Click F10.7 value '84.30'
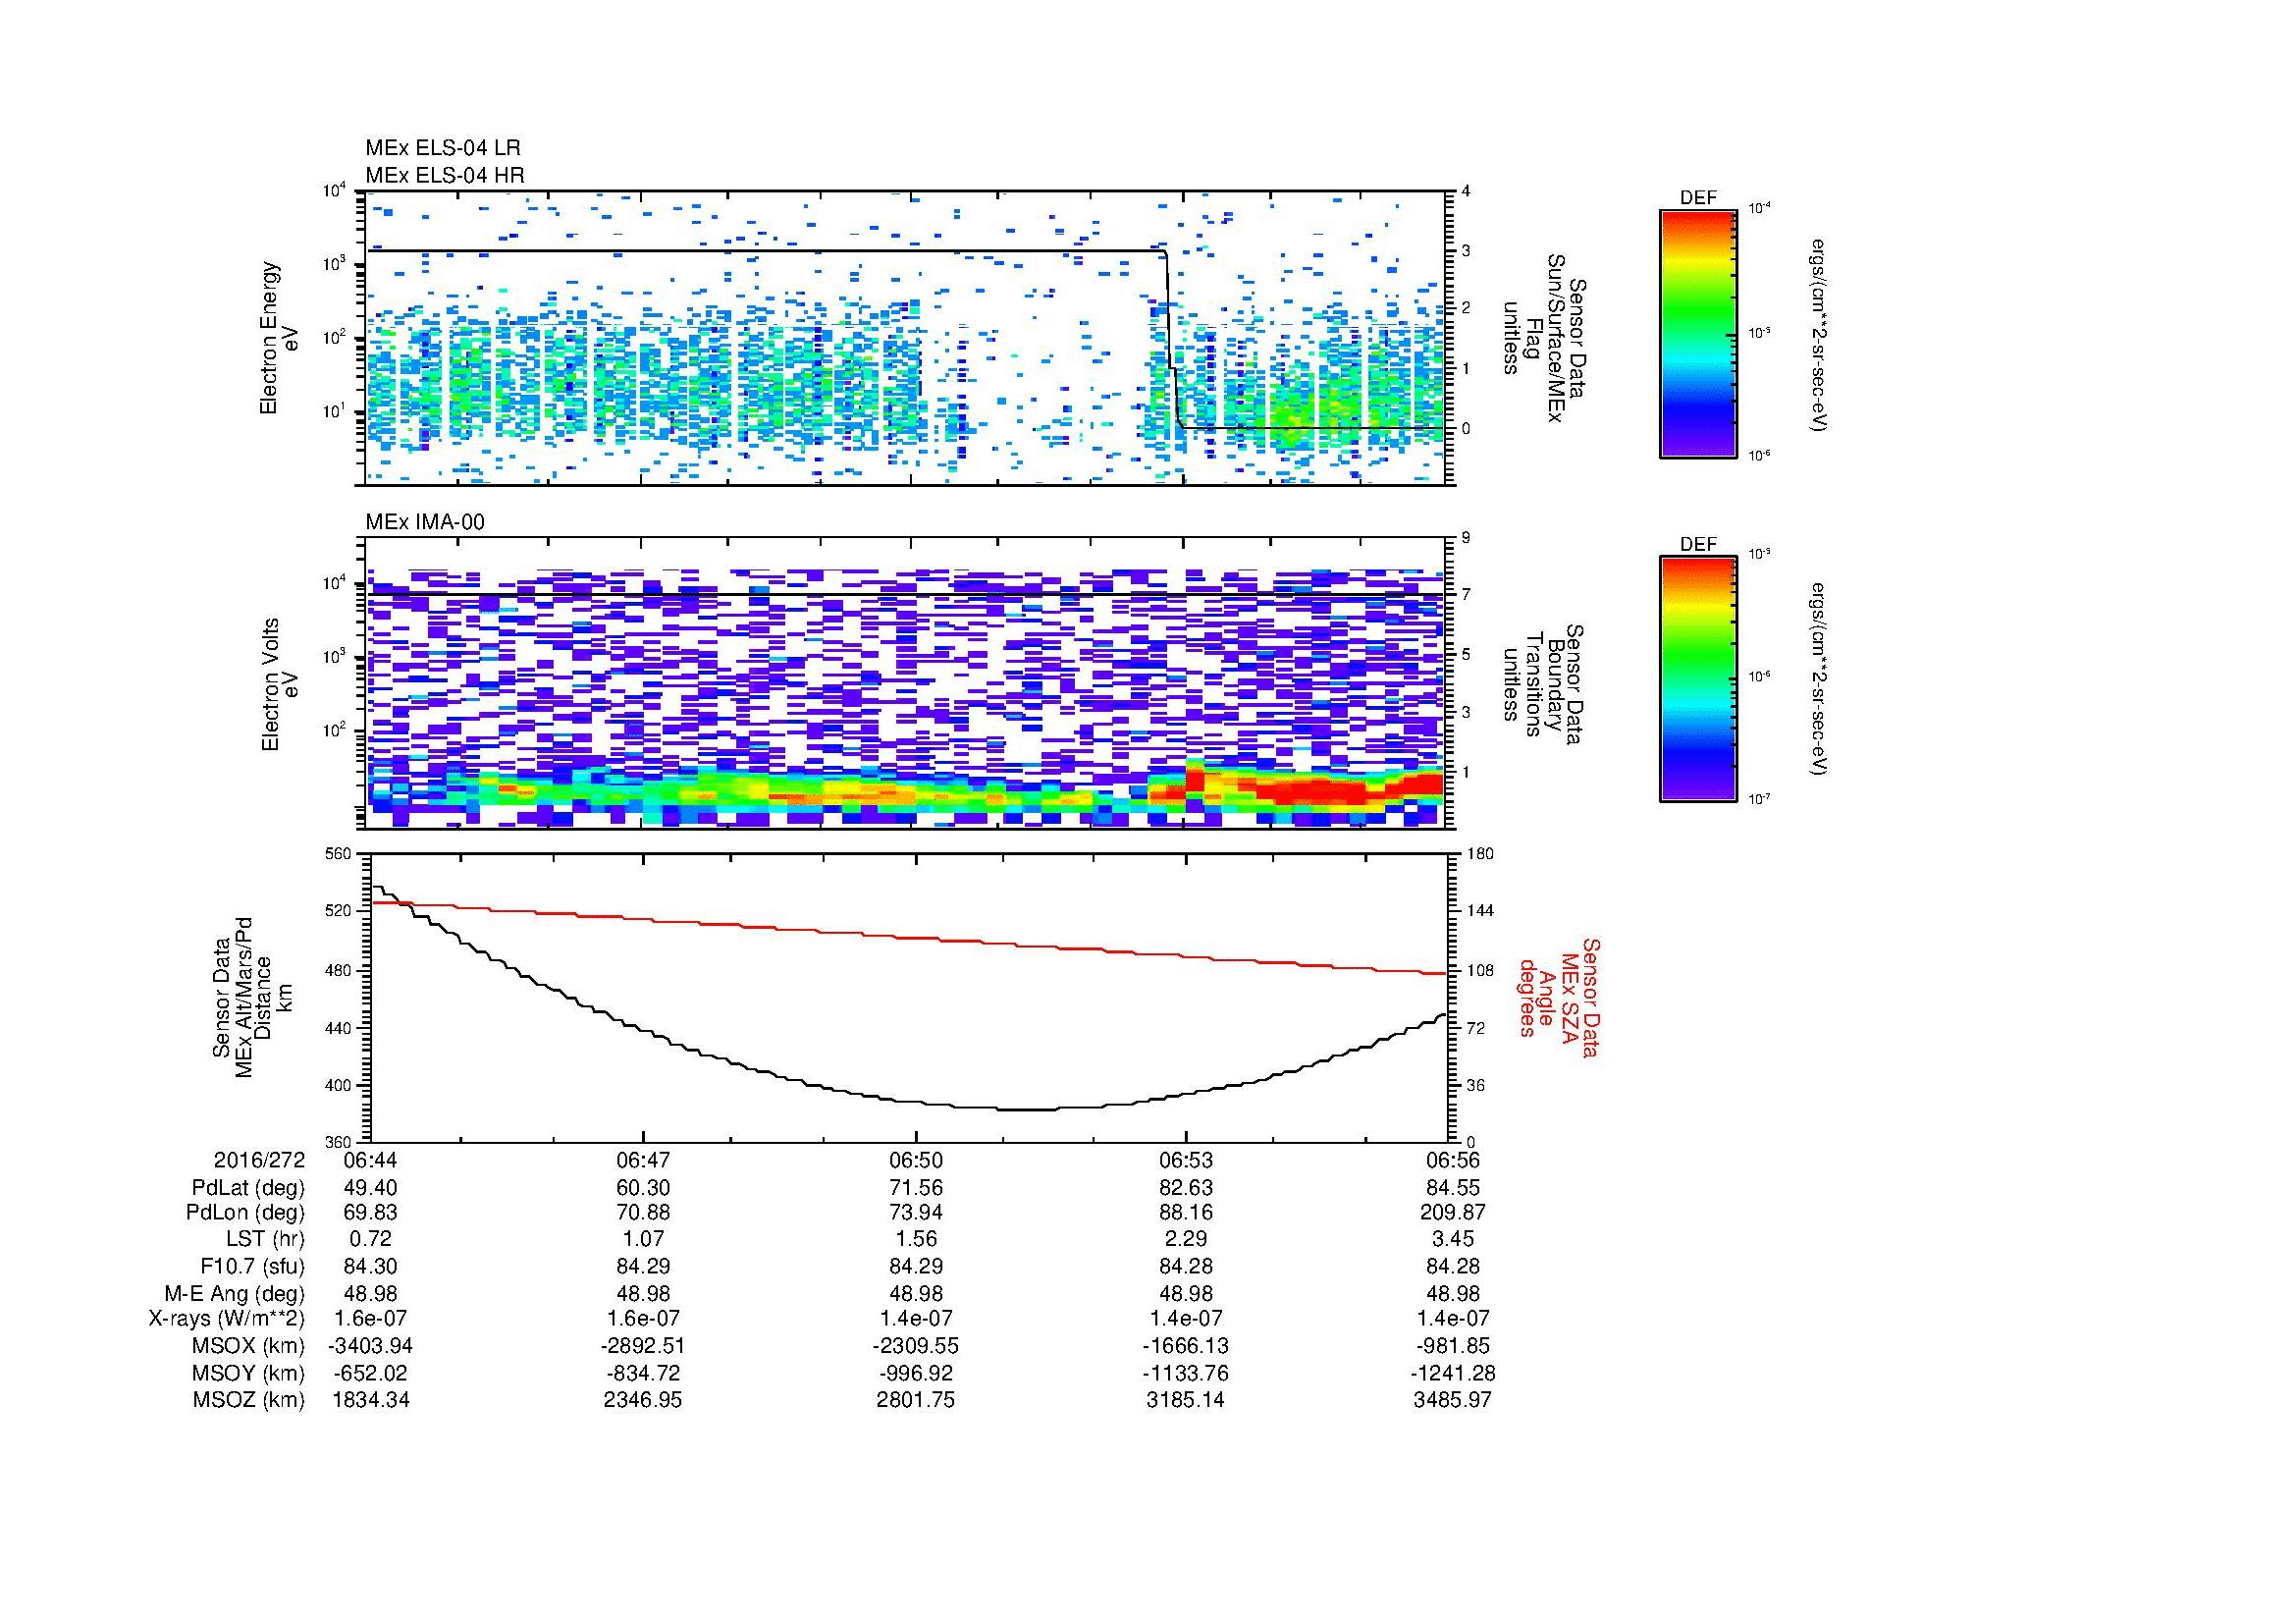 [370, 1266]
